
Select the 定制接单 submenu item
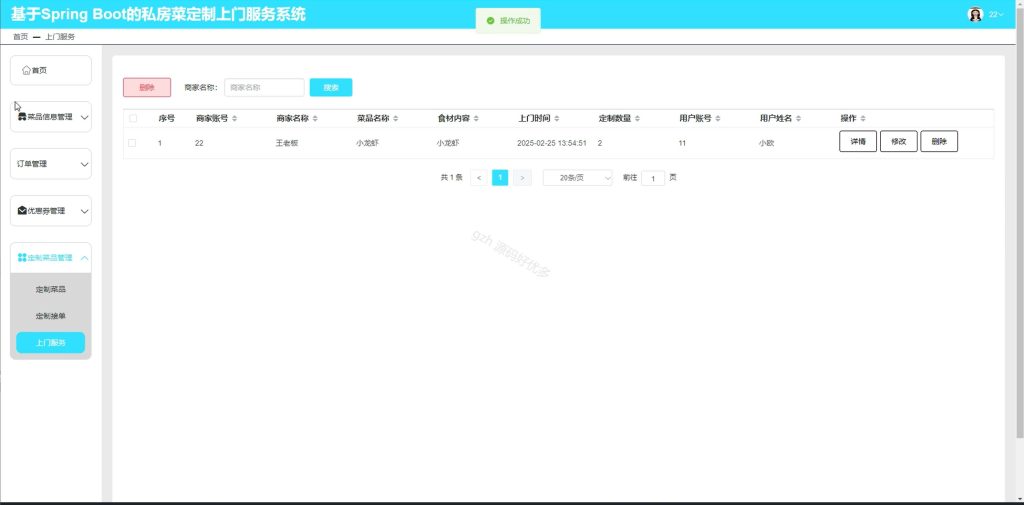click(51, 316)
